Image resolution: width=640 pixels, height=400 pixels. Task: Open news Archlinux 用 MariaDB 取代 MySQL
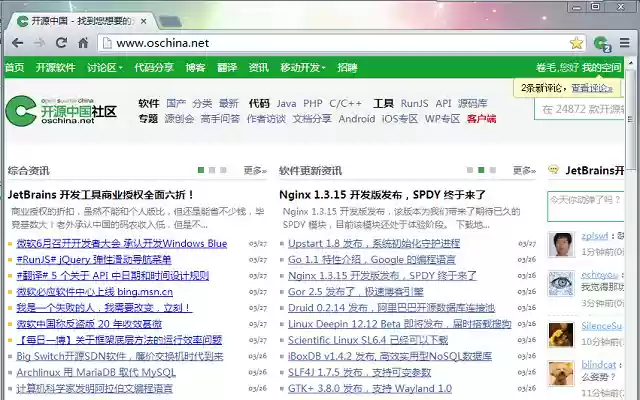96,372
